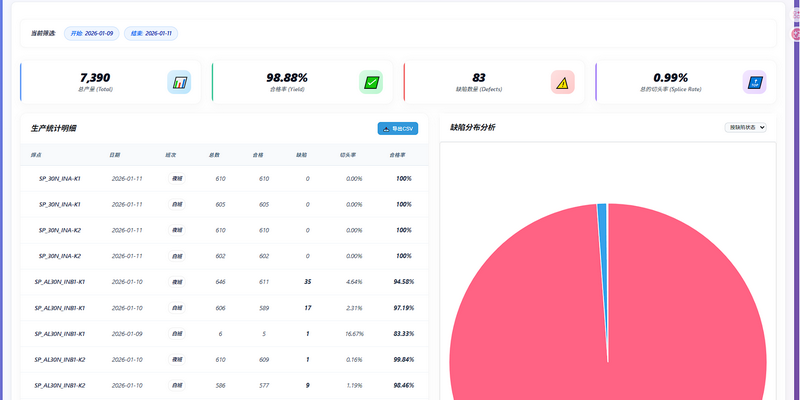Click the total cell showing 606

coord(220,308)
